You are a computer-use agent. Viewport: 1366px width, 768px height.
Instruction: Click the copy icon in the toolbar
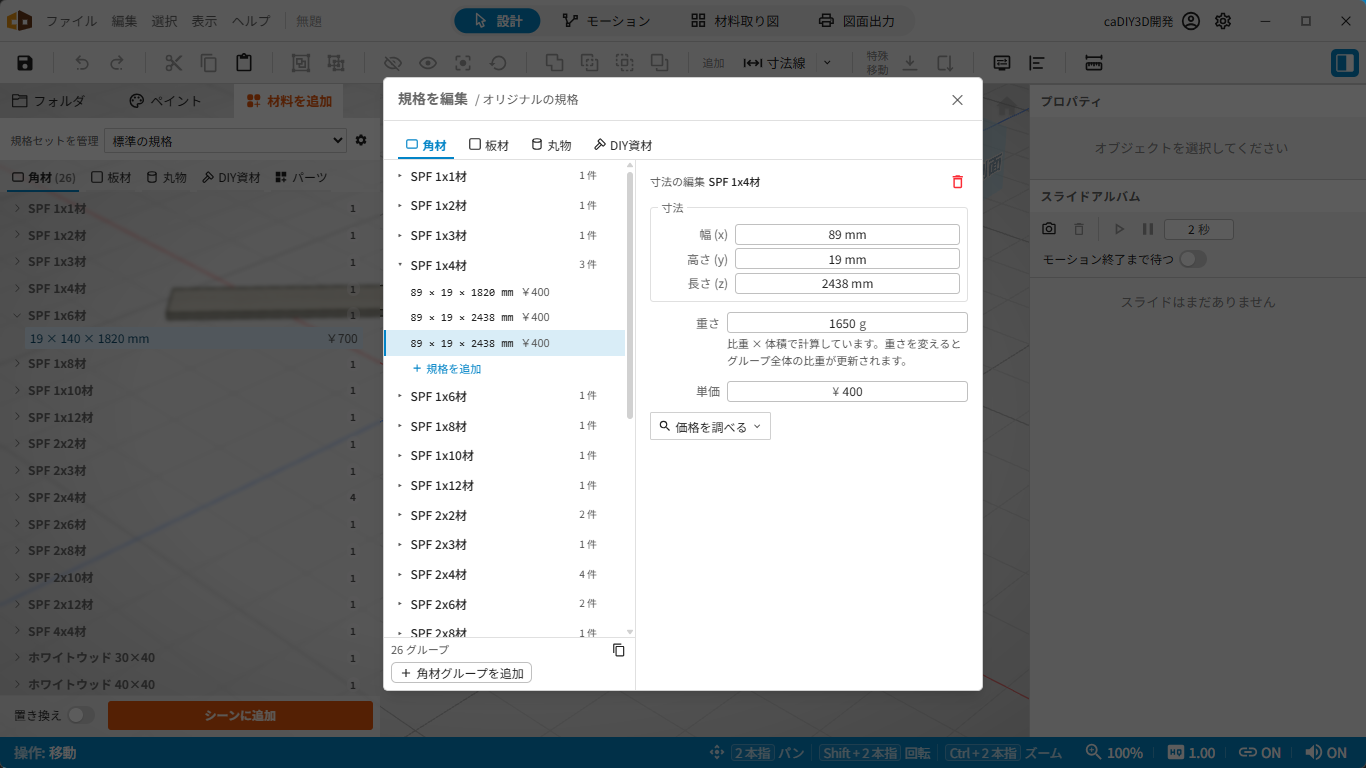click(x=209, y=63)
